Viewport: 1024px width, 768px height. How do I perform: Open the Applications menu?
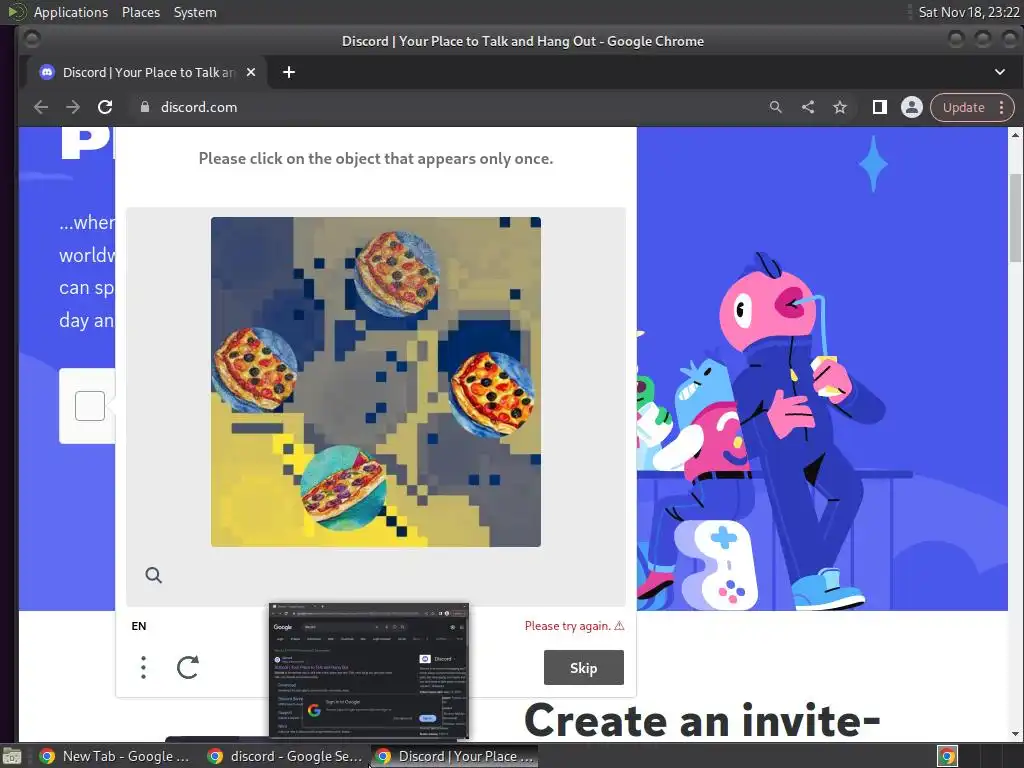(71, 12)
